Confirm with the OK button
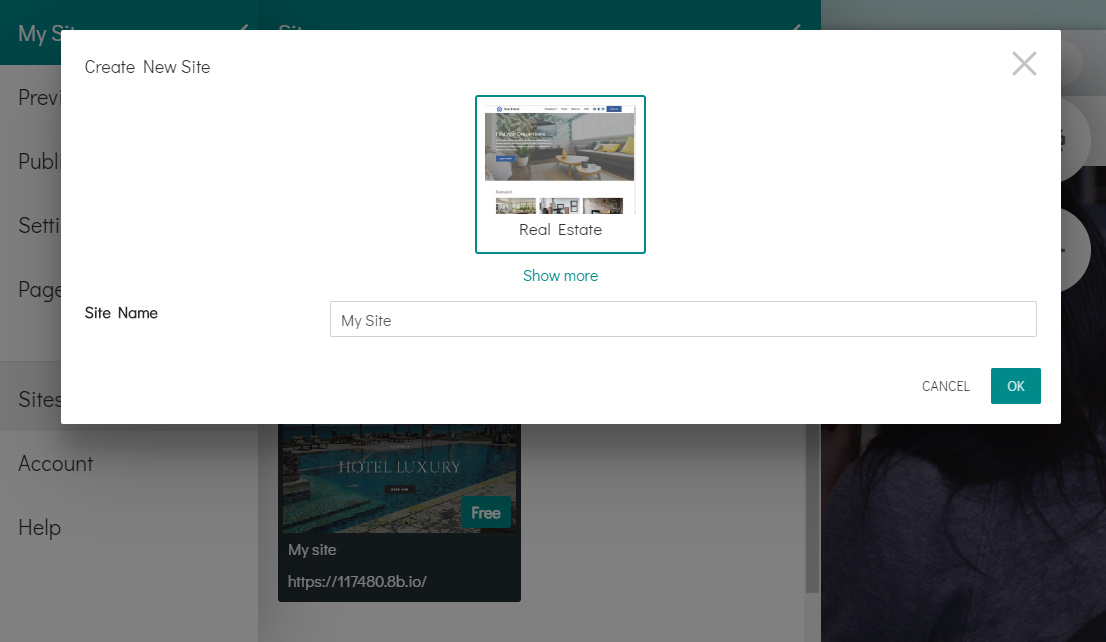The height and width of the screenshot is (642, 1106). coord(1015,386)
